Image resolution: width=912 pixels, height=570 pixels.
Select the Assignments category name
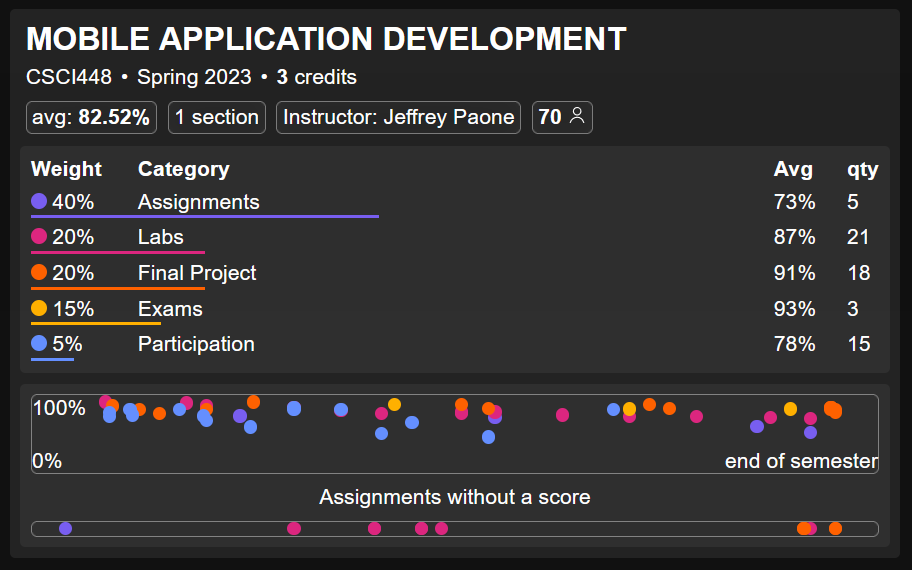tap(198, 202)
